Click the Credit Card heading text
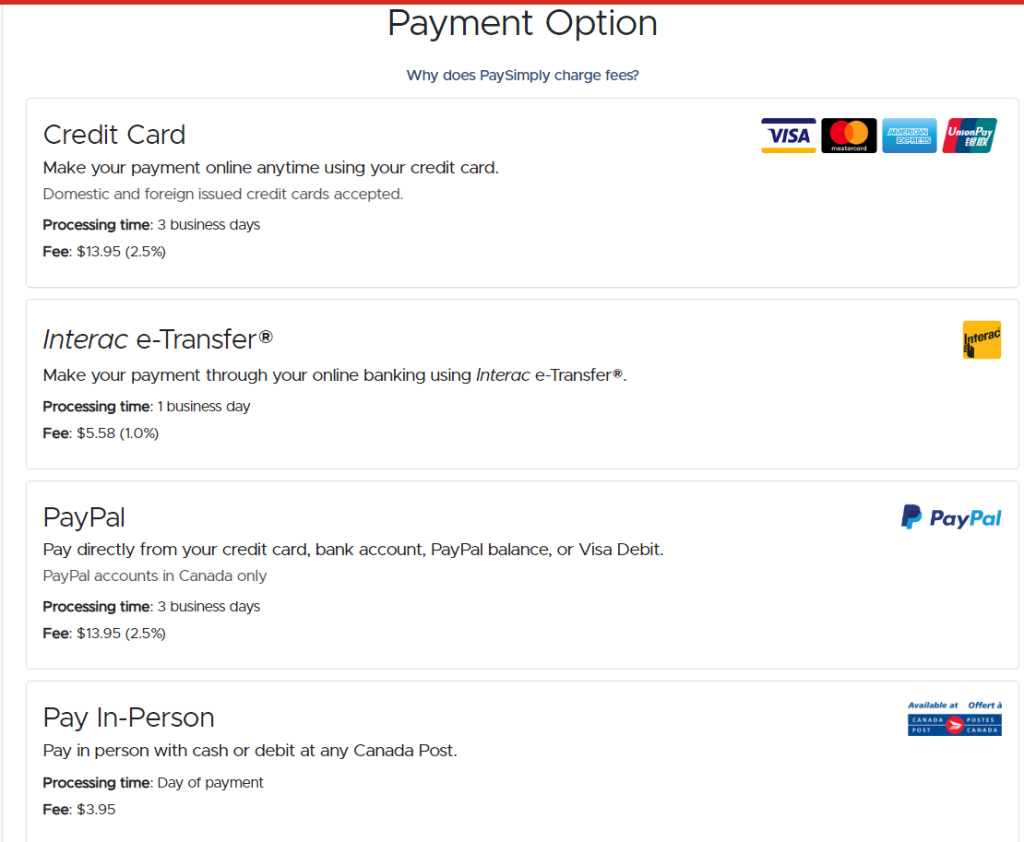Screen dimensions: 1024x842 (x=114, y=134)
